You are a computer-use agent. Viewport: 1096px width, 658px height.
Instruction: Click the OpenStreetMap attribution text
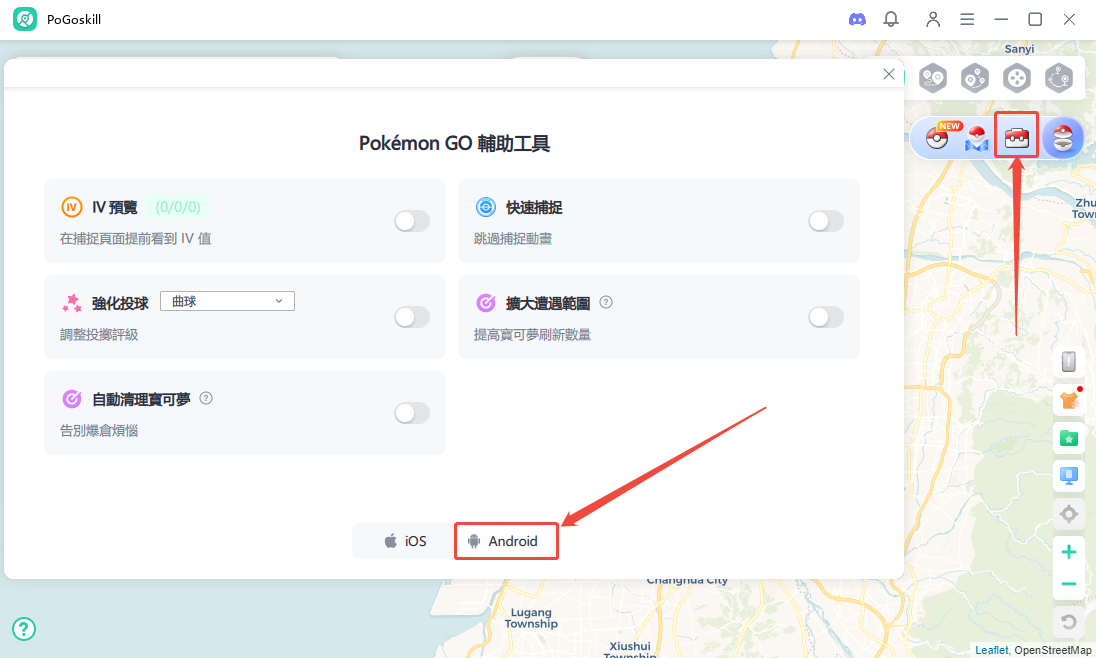point(1053,650)
